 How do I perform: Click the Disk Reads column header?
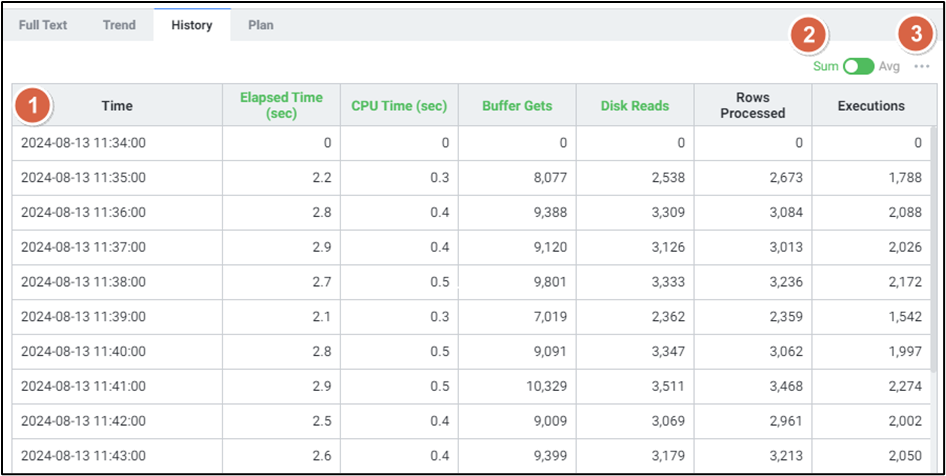635,106
